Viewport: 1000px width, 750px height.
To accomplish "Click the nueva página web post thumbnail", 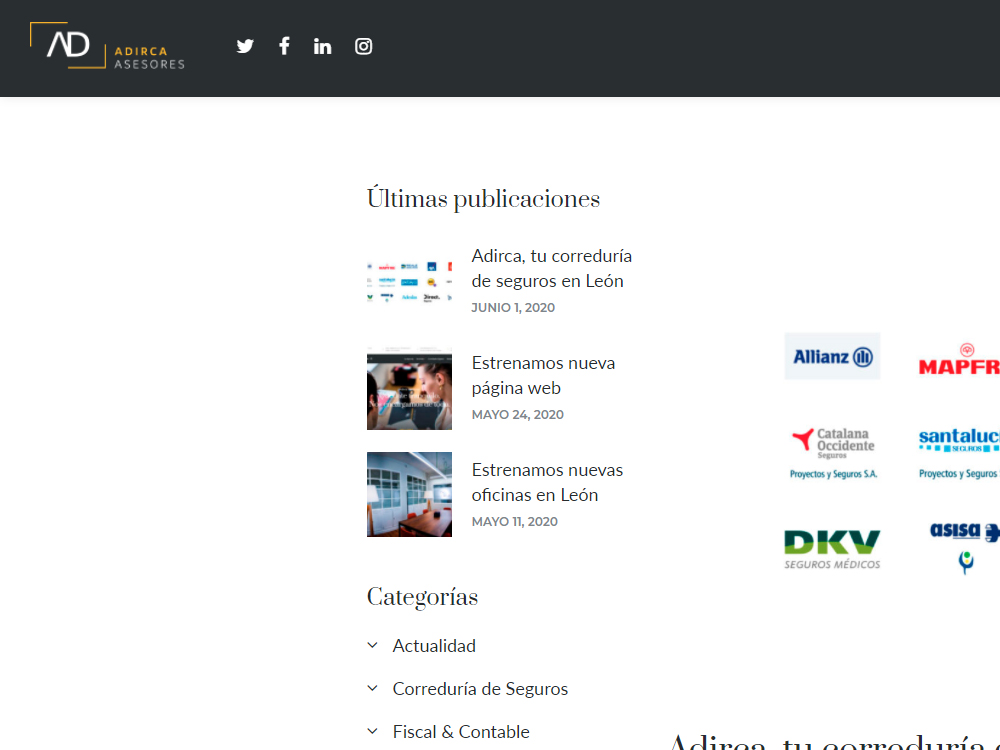I will pyautogui.click(x=409, y=387).
